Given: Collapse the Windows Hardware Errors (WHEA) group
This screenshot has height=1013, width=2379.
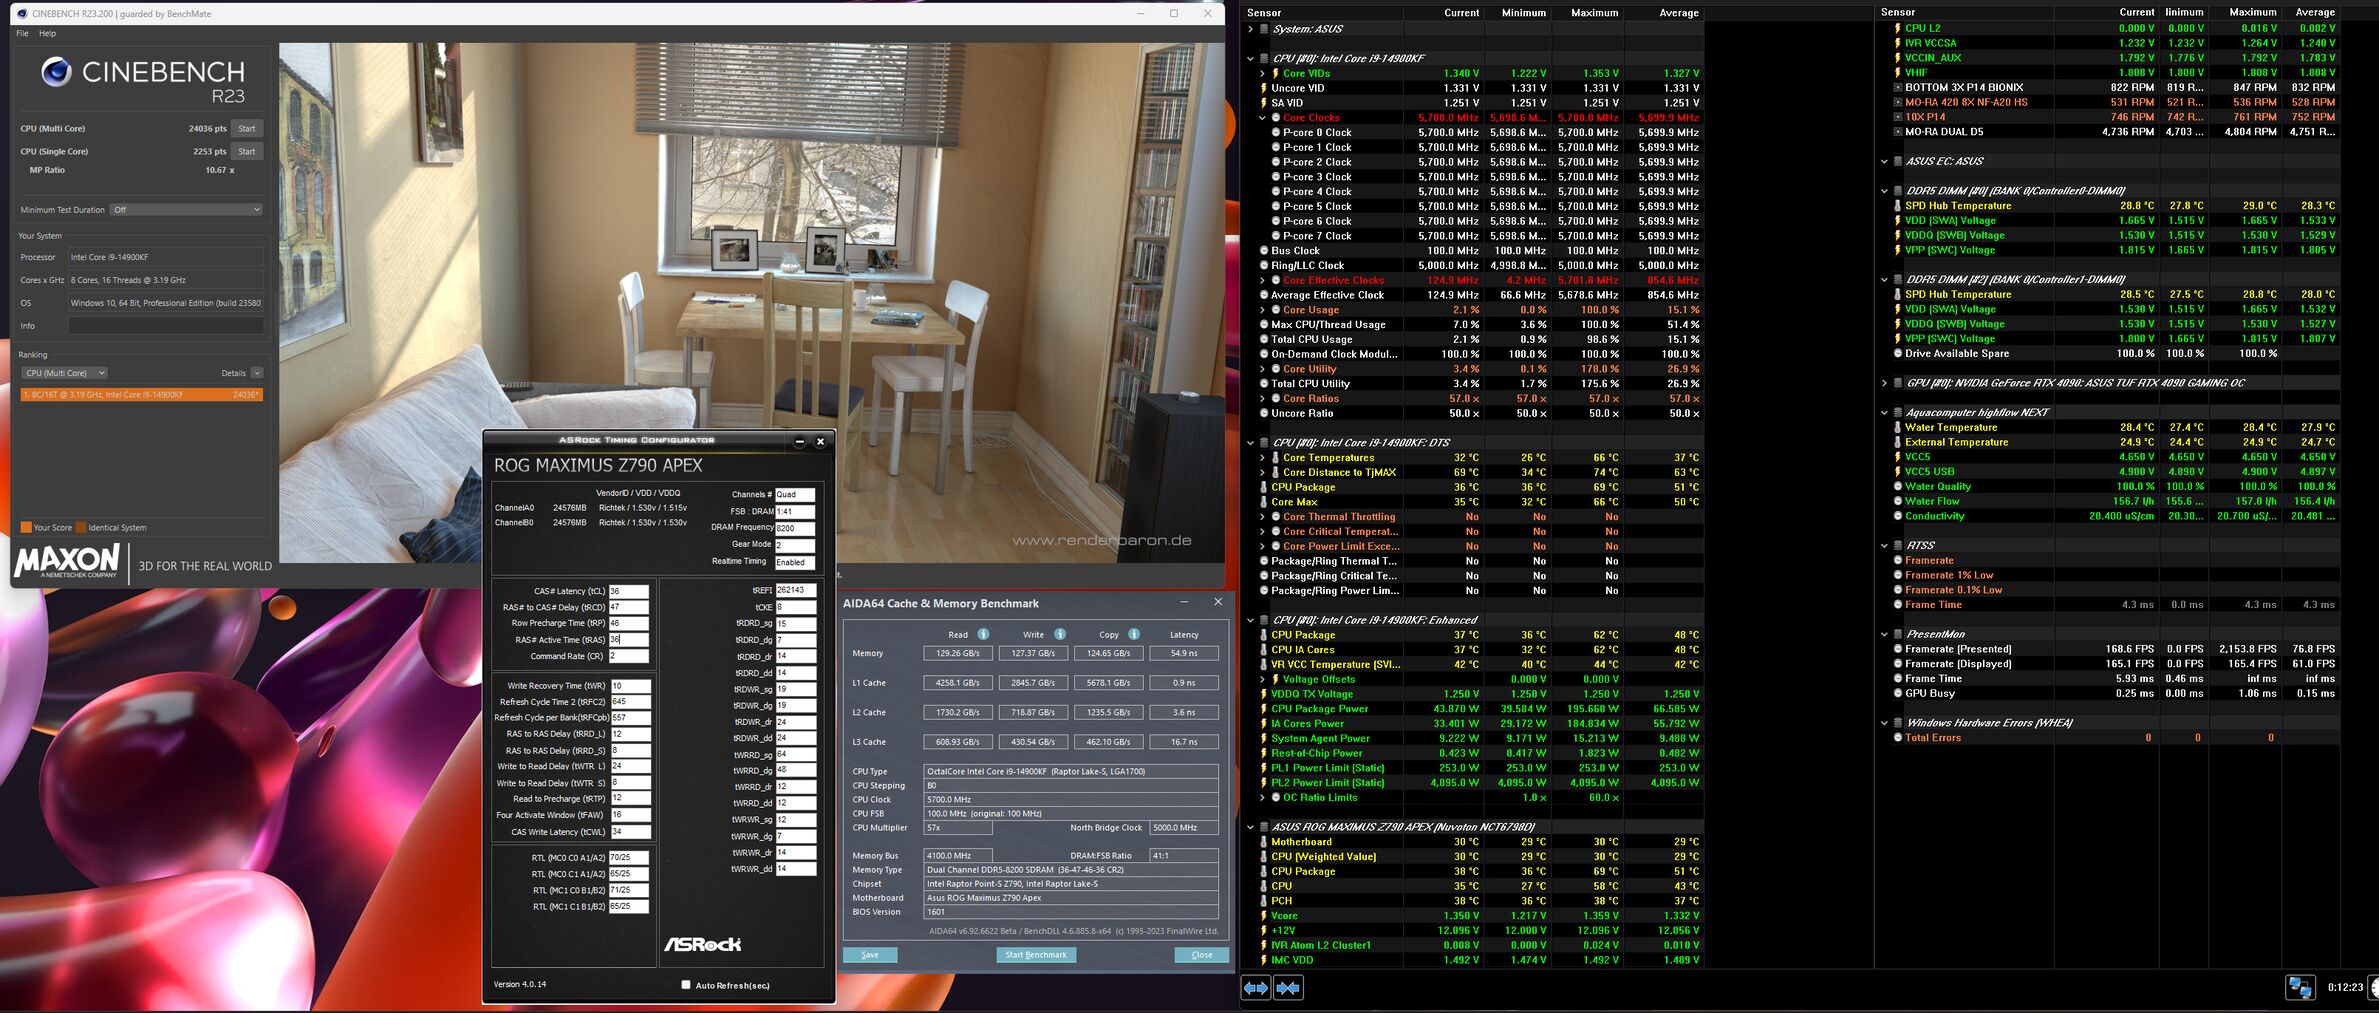Looking at the screenshot, I should (x=1884, y=723).
